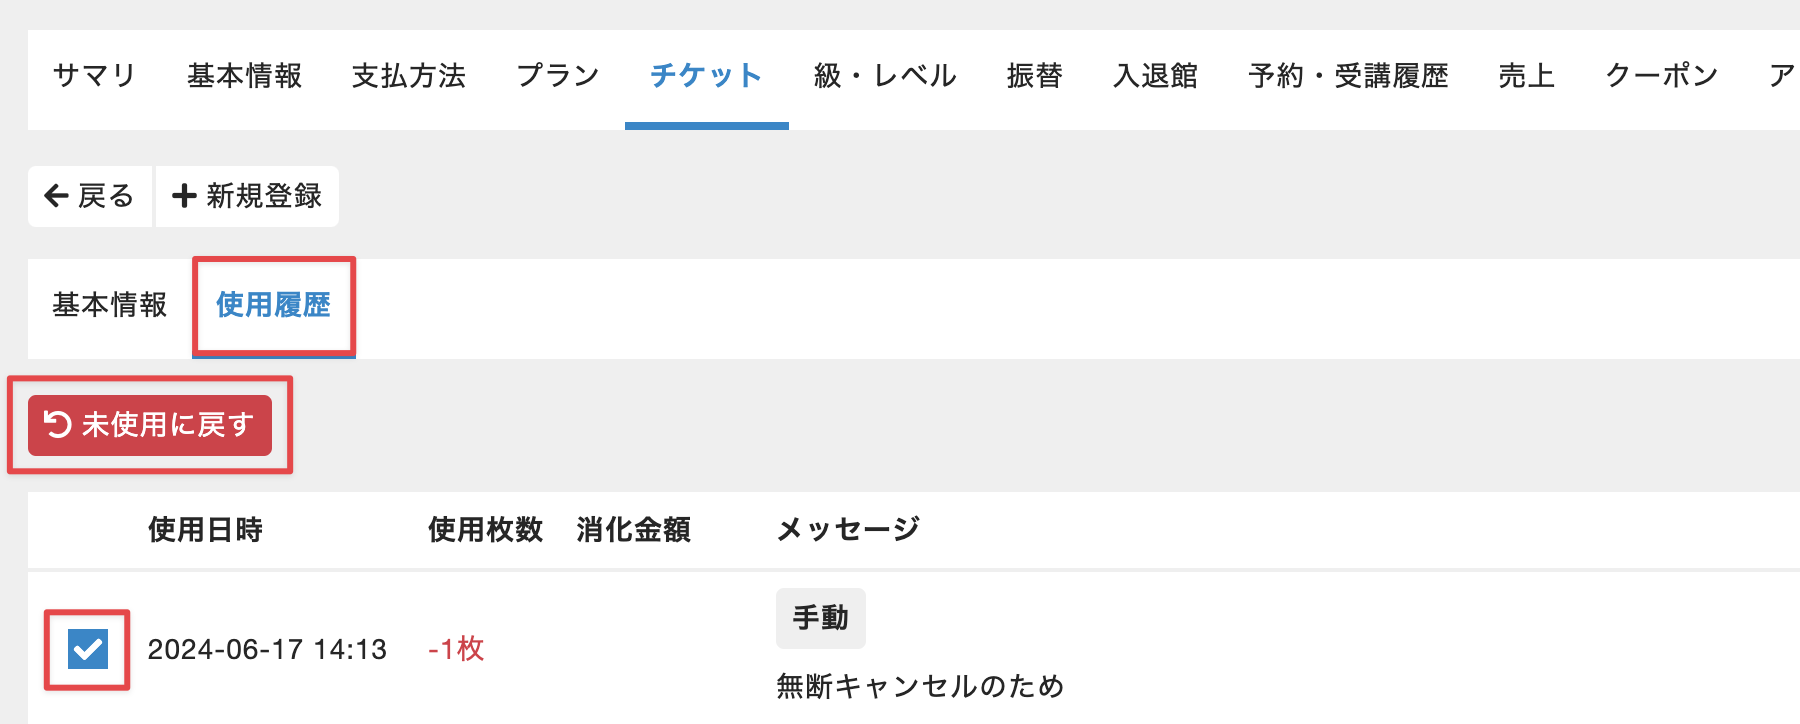Open the 予約・受講履歴 tab

(1348, 76)
